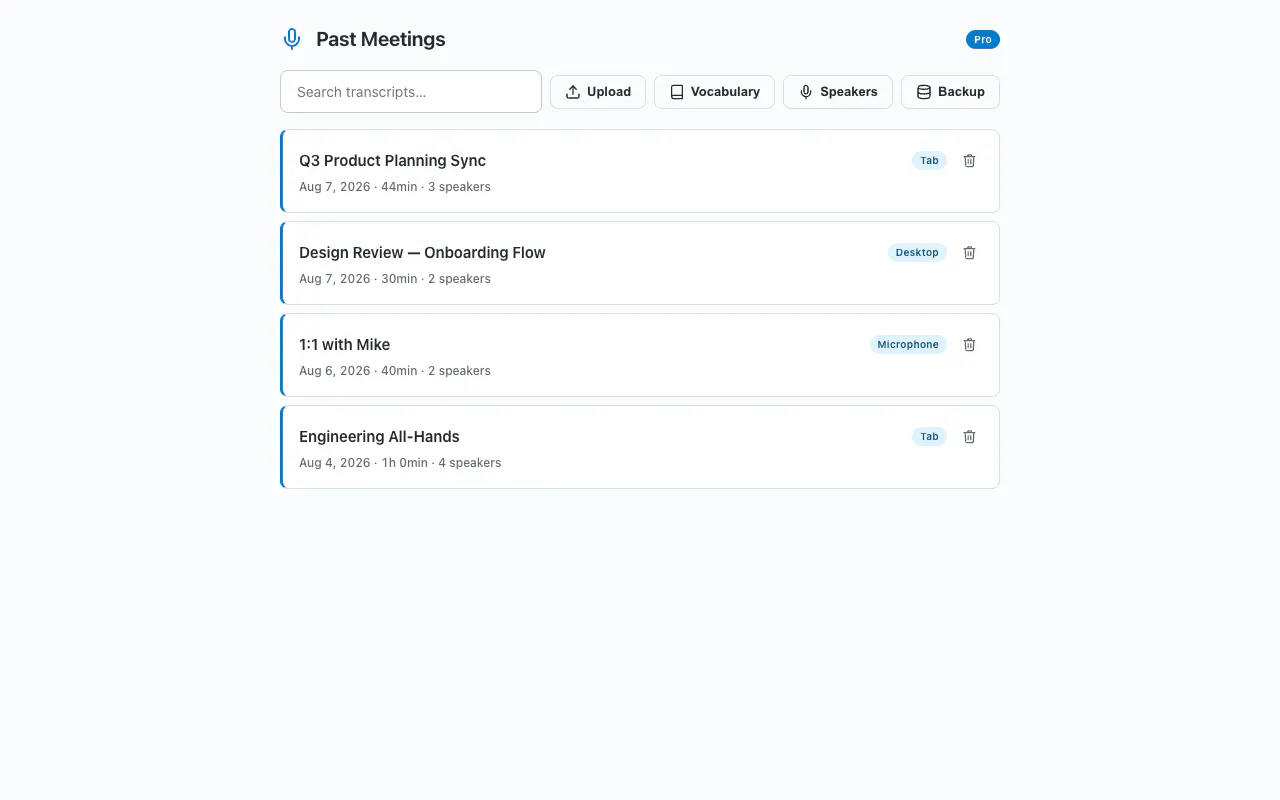Click 'Aug 7, 2026 · 30min · 2 speakers'
Image resolution: width=1280 pixels, height=800 pixels.
click(395, 279)
